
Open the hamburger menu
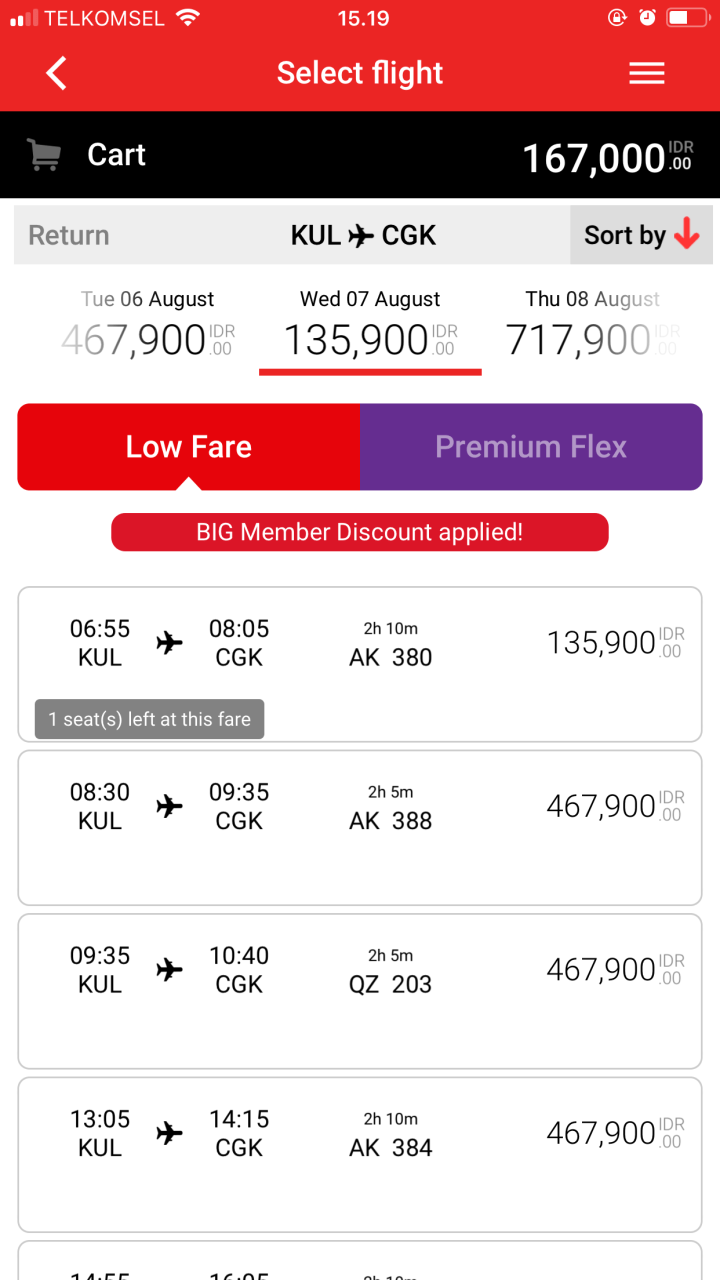pos(646,73)
